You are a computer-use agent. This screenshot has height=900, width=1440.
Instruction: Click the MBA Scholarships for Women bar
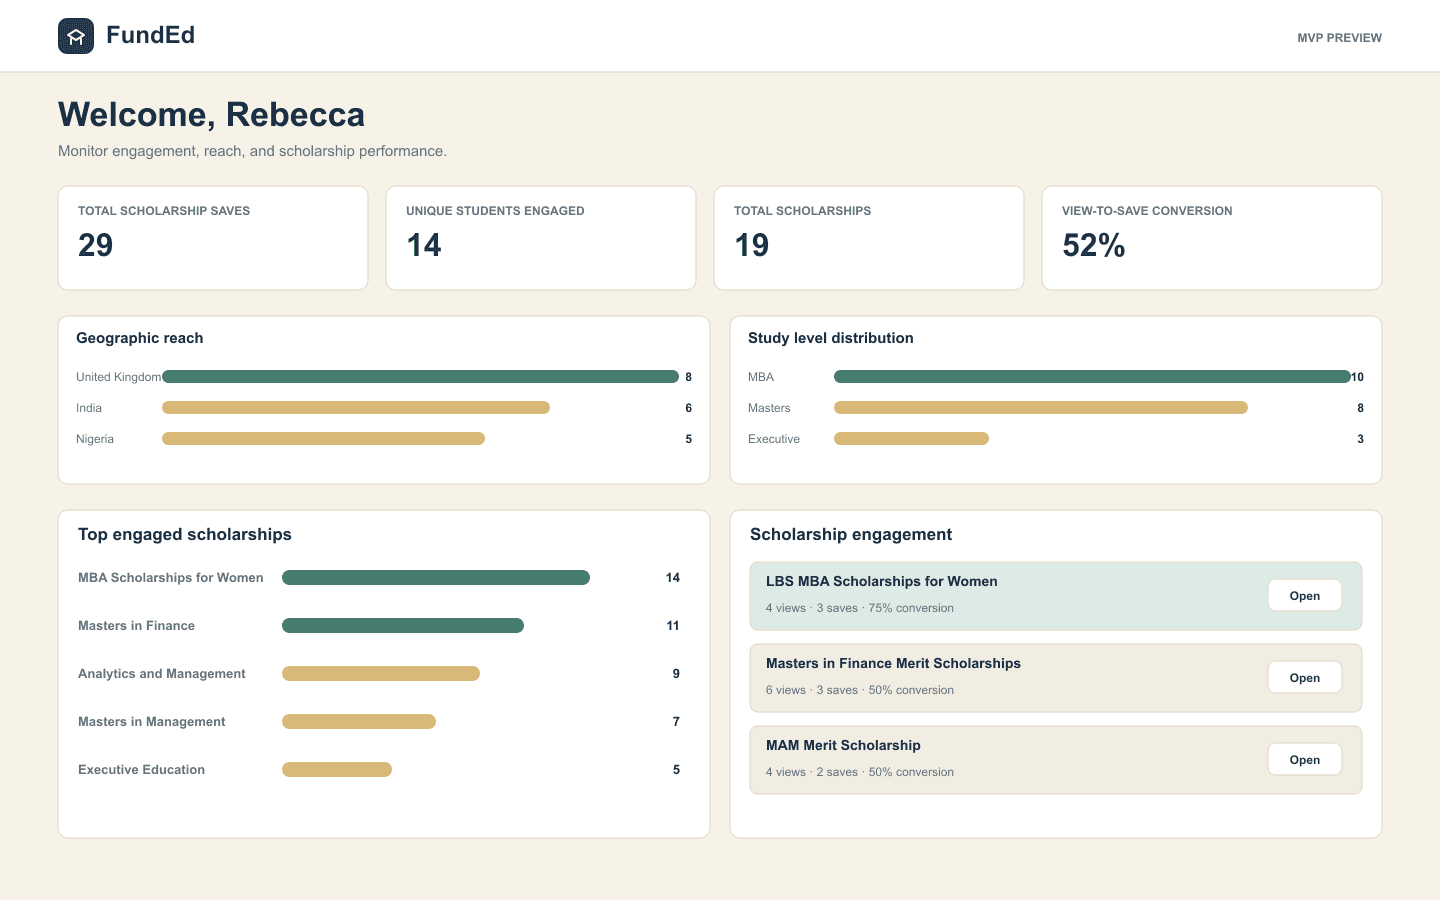tap(436, 578)
